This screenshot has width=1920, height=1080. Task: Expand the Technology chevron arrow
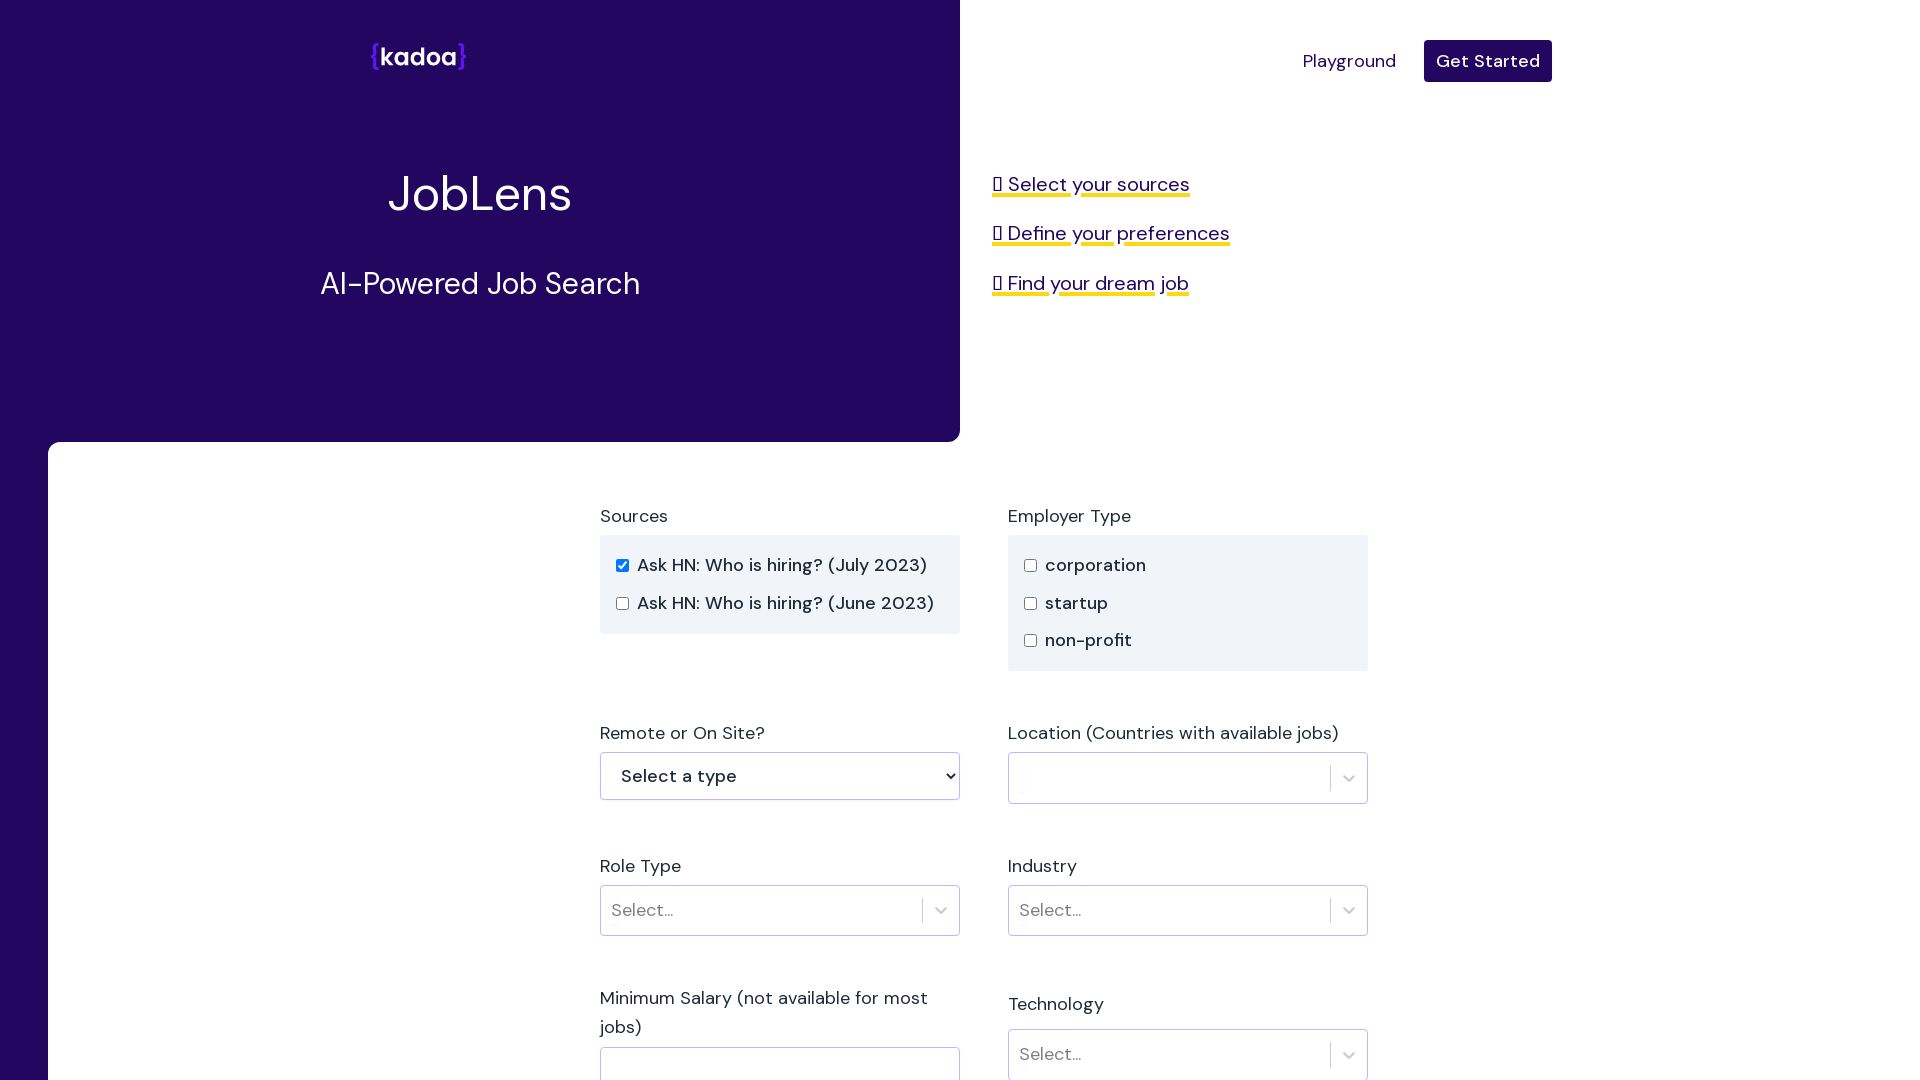coord(1348,1054)
